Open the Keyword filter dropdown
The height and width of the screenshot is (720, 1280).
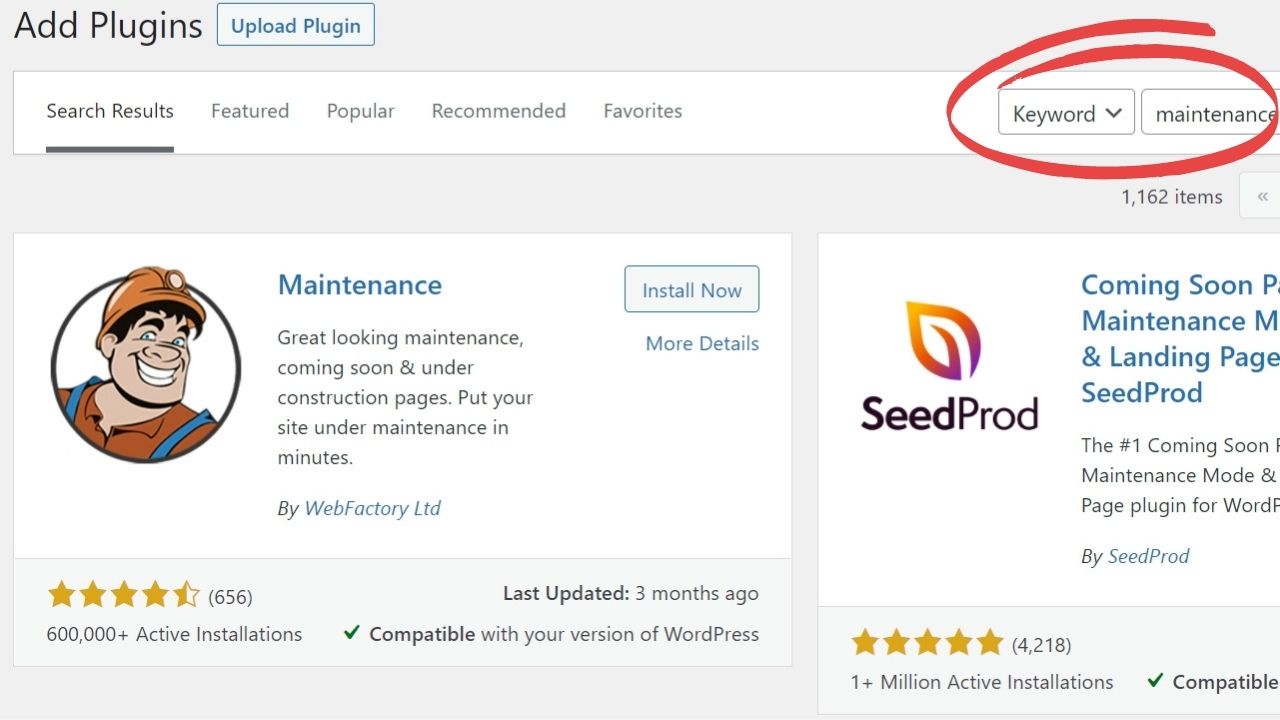coord(1064,113)
